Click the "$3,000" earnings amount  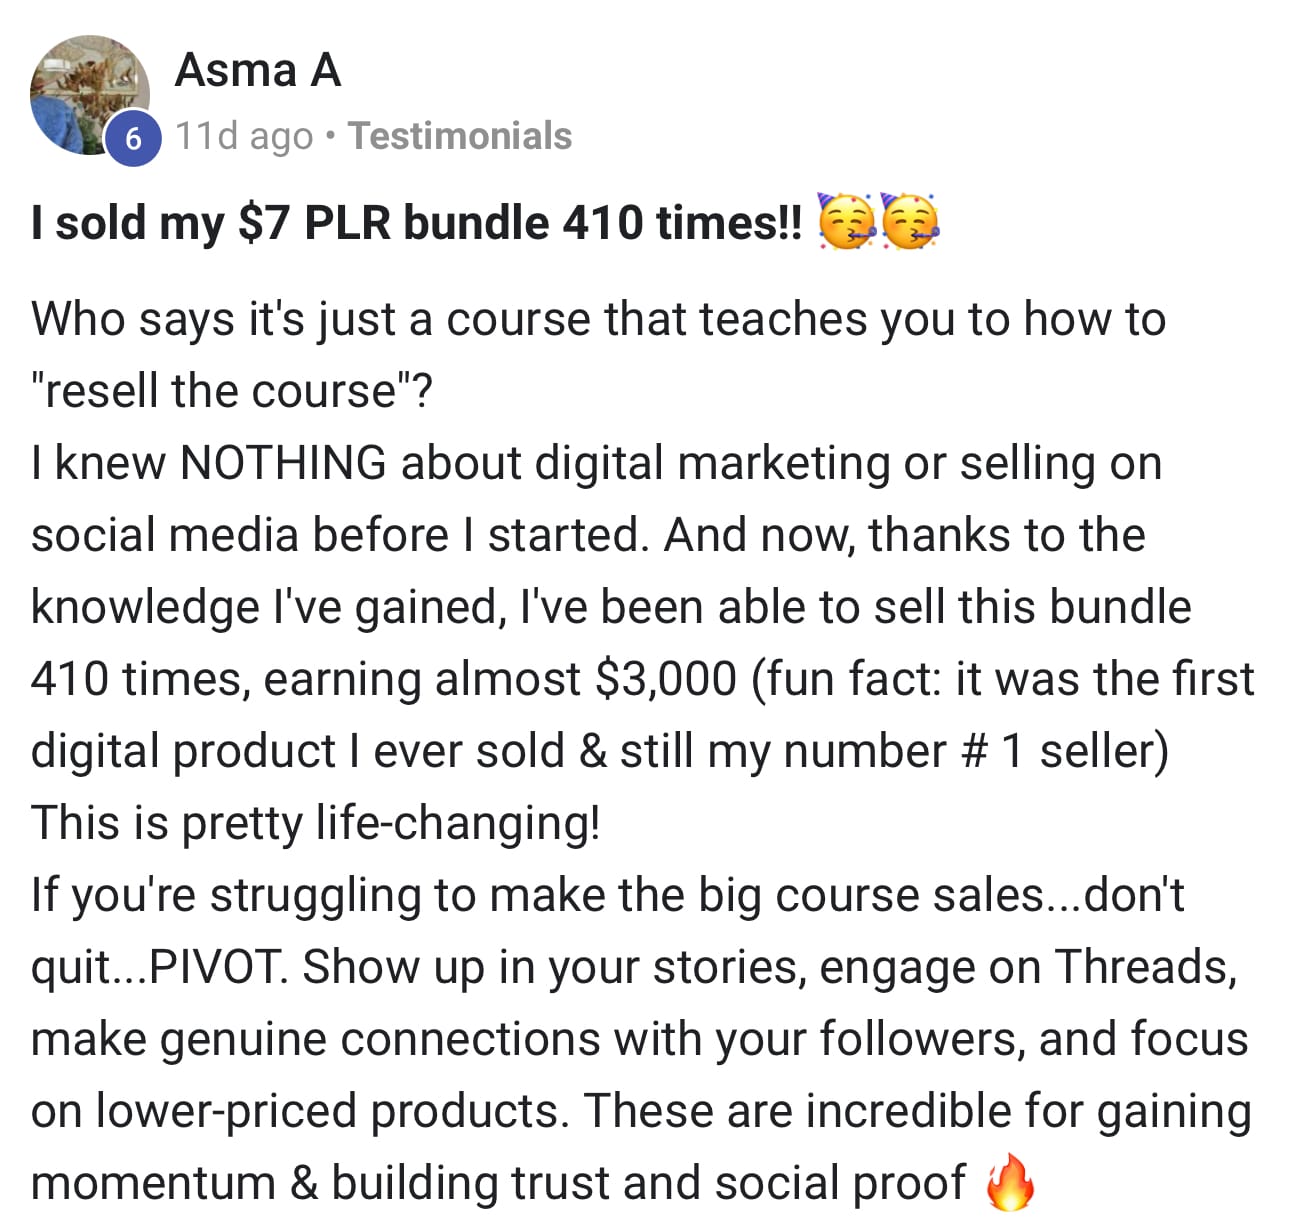(665, 679)
